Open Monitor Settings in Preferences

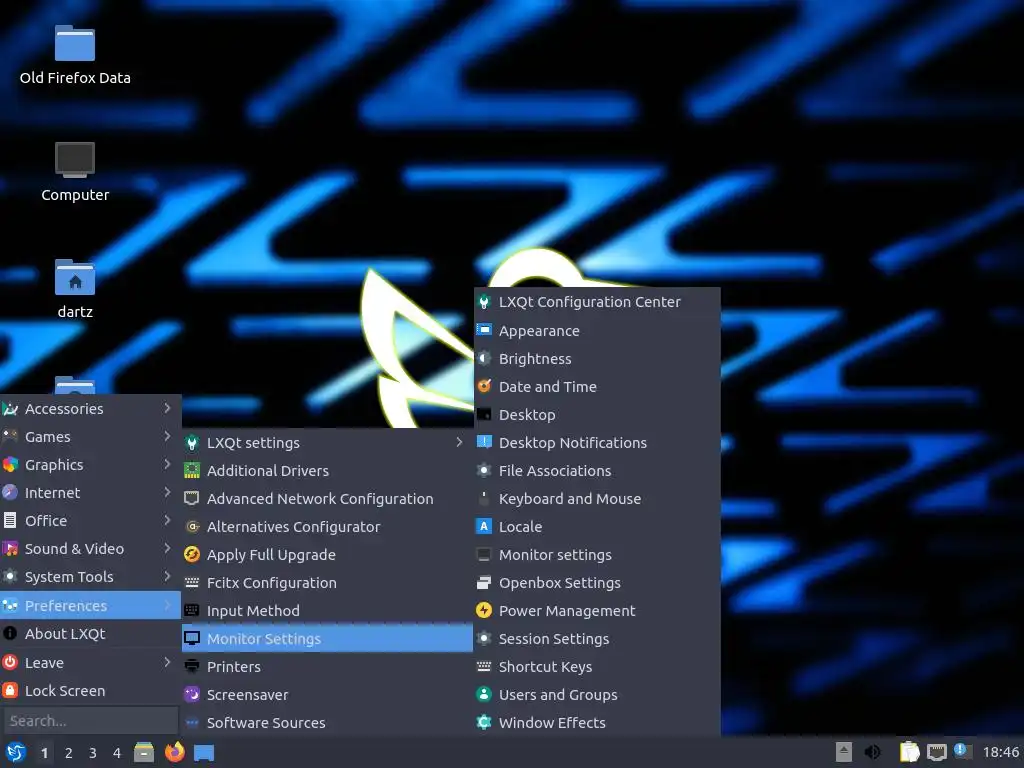click(x=327, y=639)
